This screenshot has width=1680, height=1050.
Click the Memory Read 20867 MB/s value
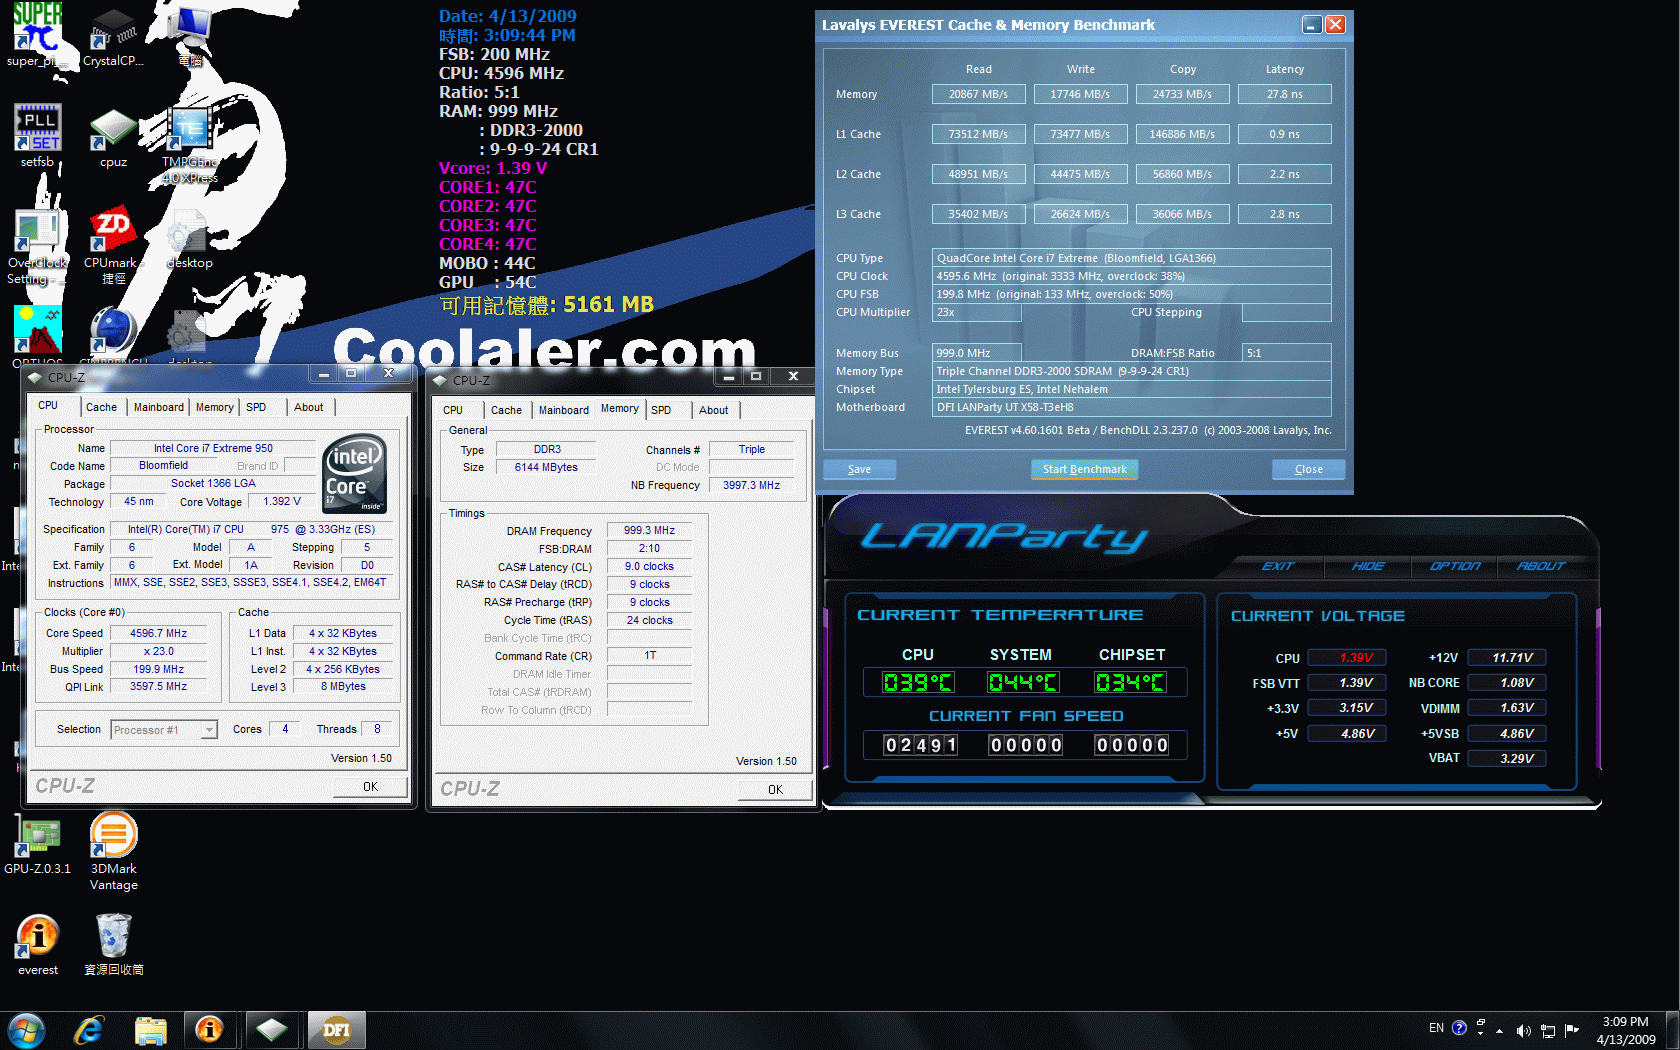point(978,94)
